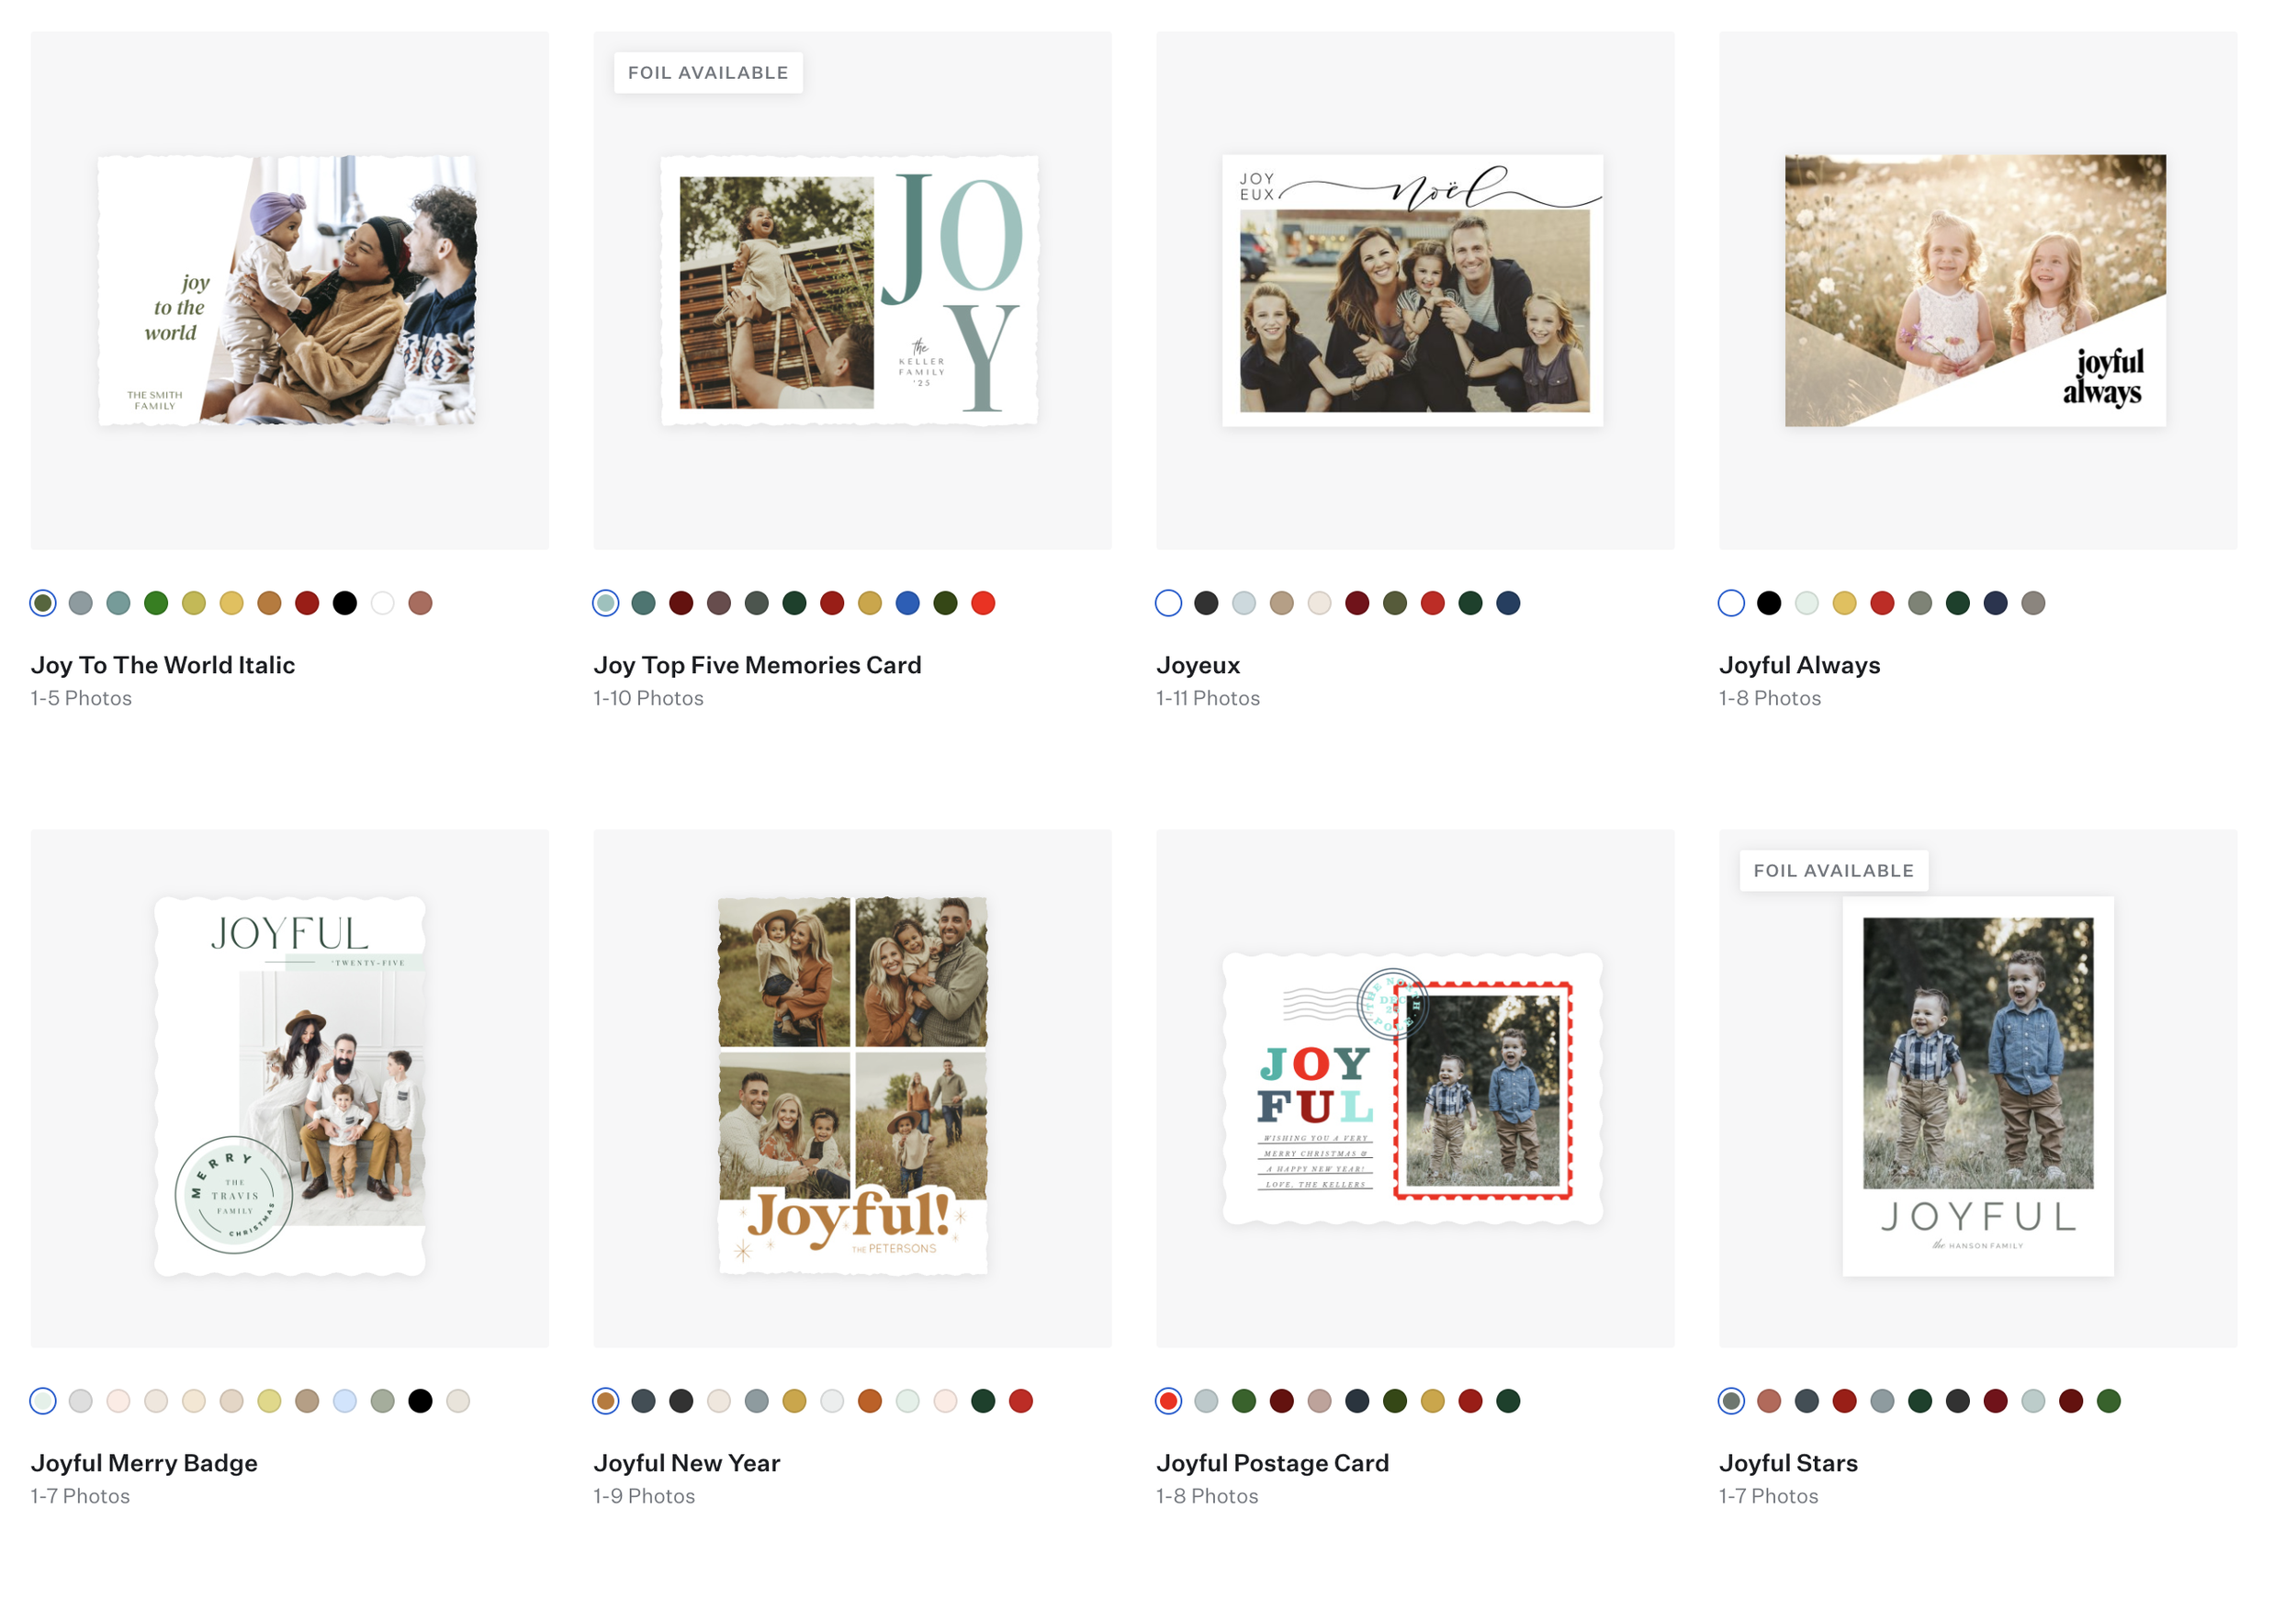Open the Joy To The World Italic card thumbnail
The width and height of the screenshot is (2296, 1599).
click(x=288, y=290)
